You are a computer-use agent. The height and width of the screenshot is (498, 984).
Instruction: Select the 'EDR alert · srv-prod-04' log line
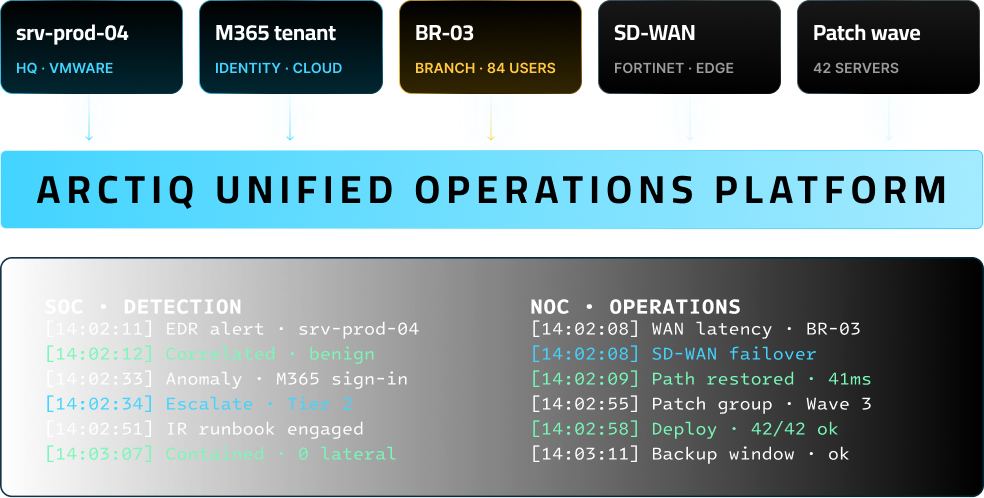(232, 329)
